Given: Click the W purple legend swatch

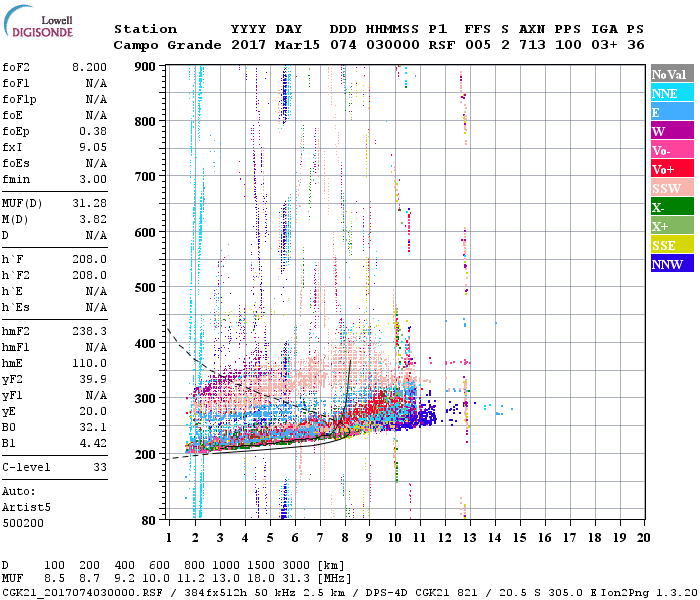Looking at the screenshot, I should (x=672, y=130).
